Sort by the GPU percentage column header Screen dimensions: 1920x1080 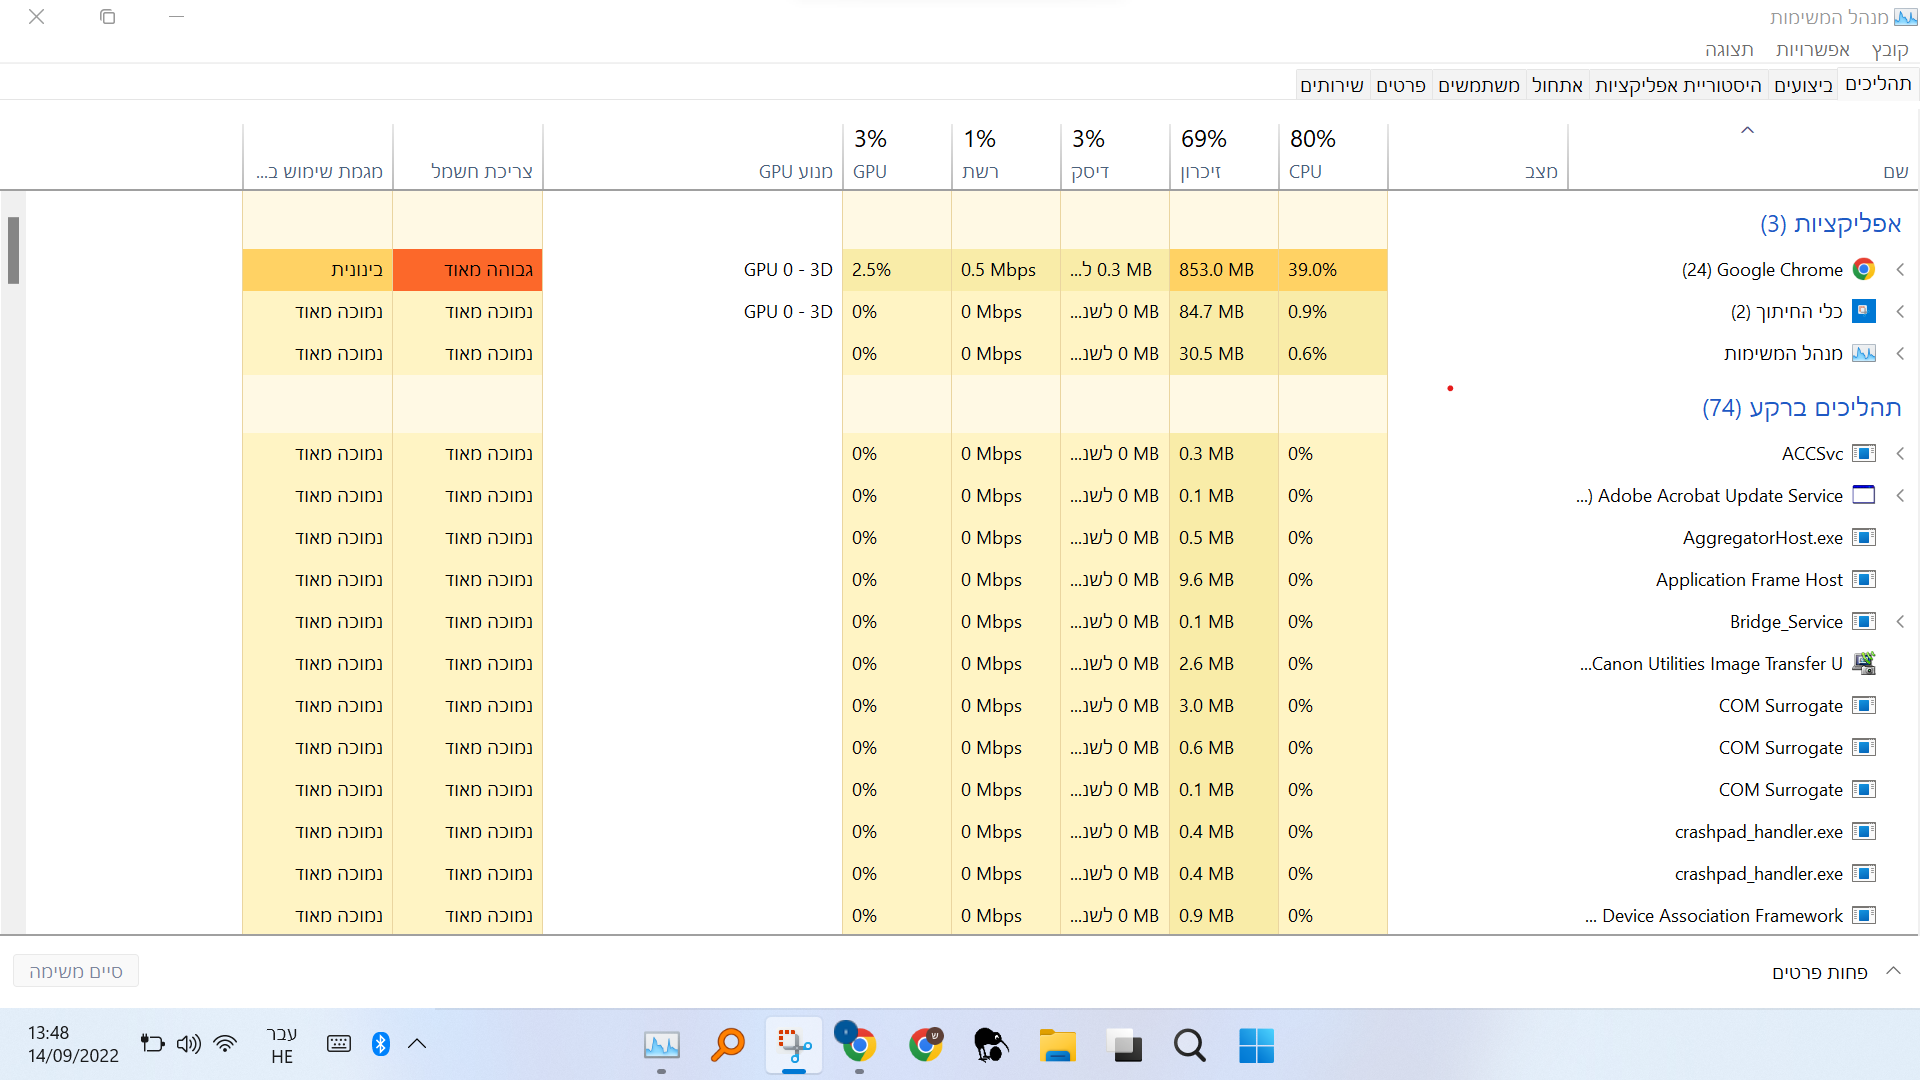coord(896,155)
